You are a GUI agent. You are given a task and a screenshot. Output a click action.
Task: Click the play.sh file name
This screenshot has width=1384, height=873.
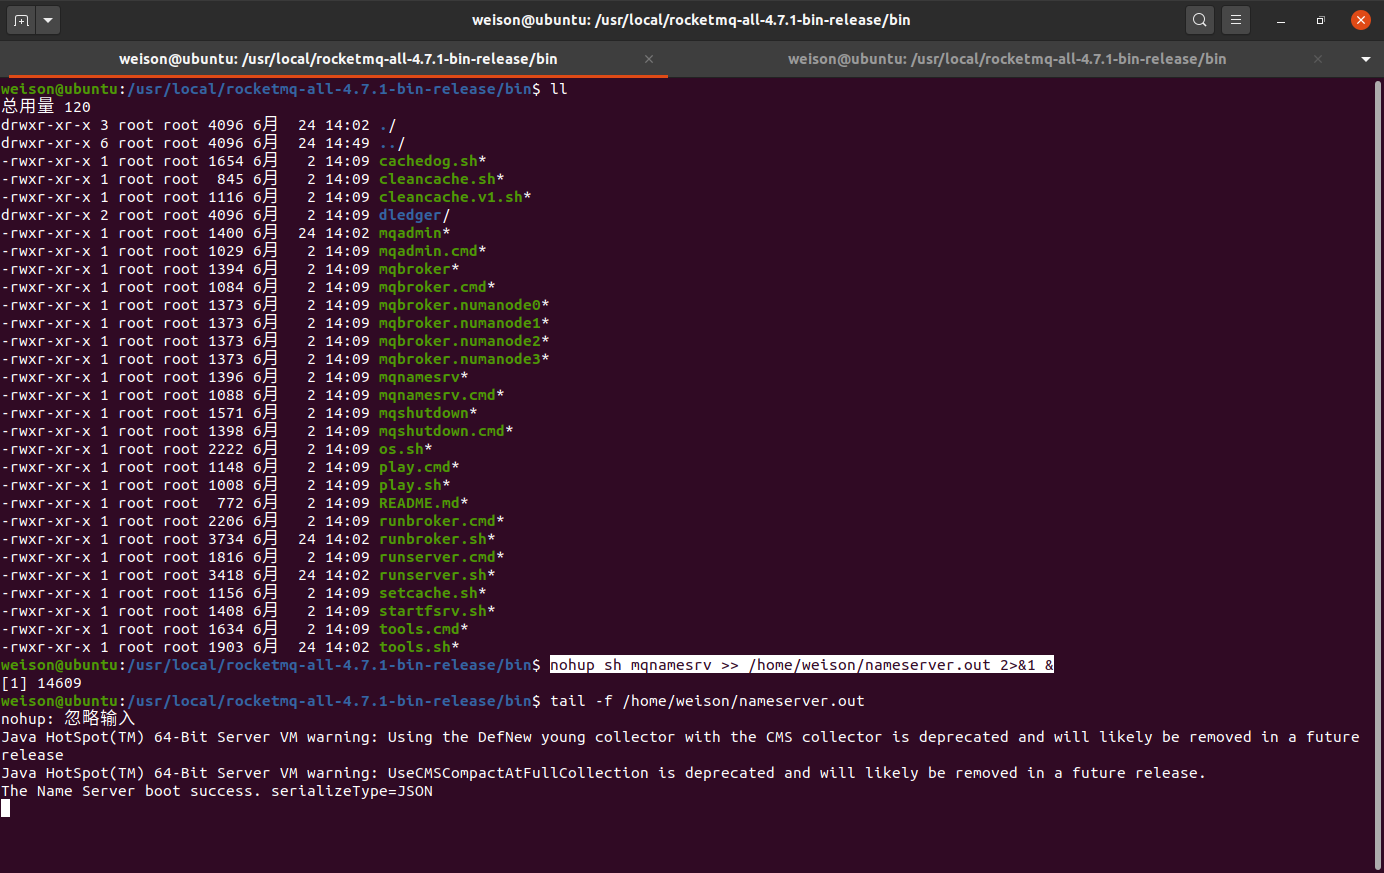pyautogui.click(x=410, y=485)
